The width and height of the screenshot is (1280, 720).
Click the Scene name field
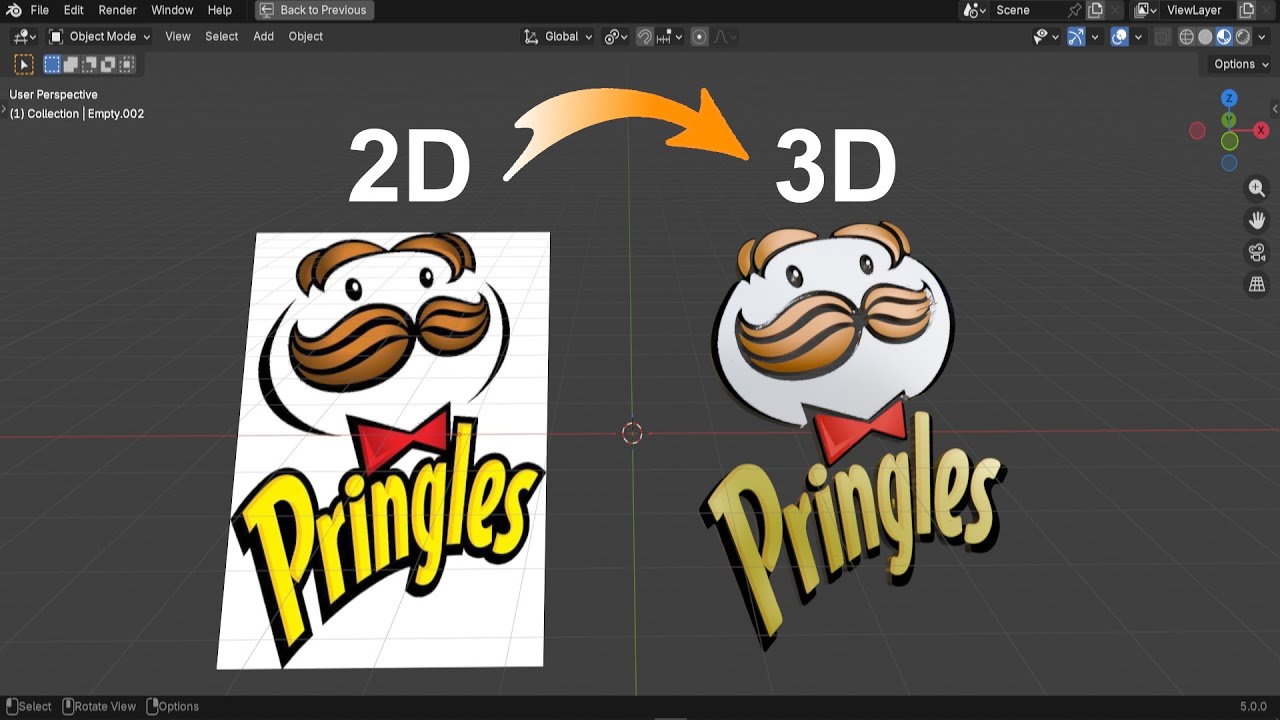(1027, 10)
